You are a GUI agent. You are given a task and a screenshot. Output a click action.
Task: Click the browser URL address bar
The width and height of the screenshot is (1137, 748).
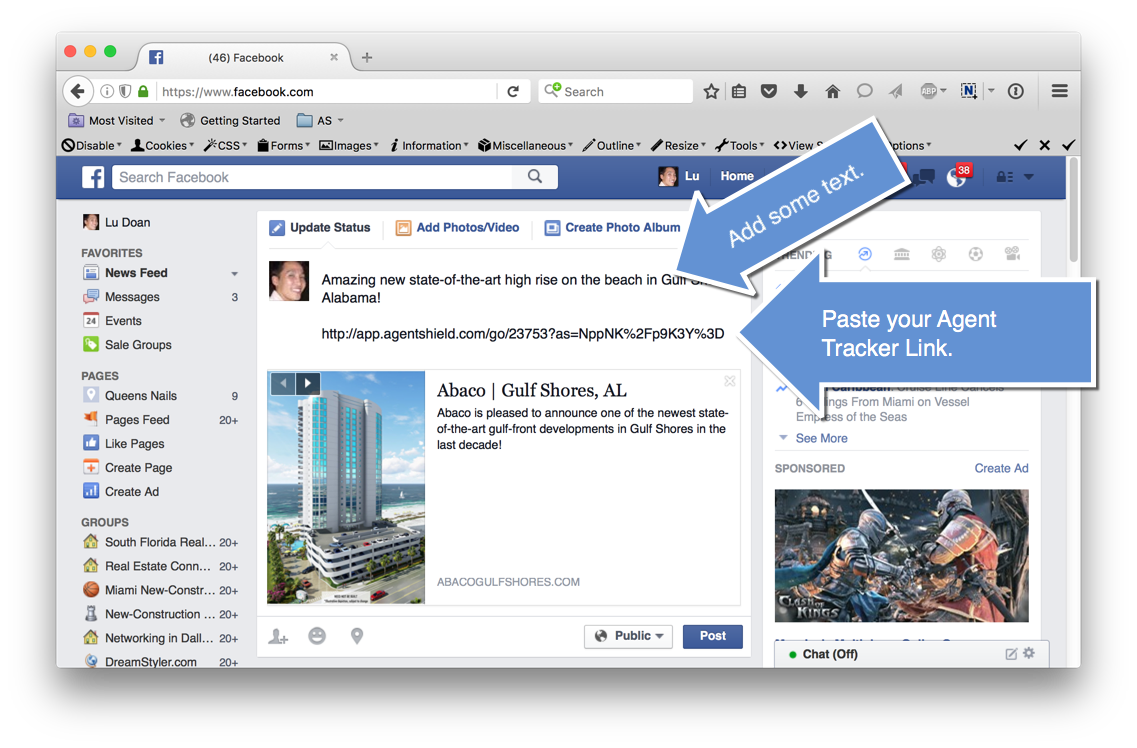pos(326,91)
